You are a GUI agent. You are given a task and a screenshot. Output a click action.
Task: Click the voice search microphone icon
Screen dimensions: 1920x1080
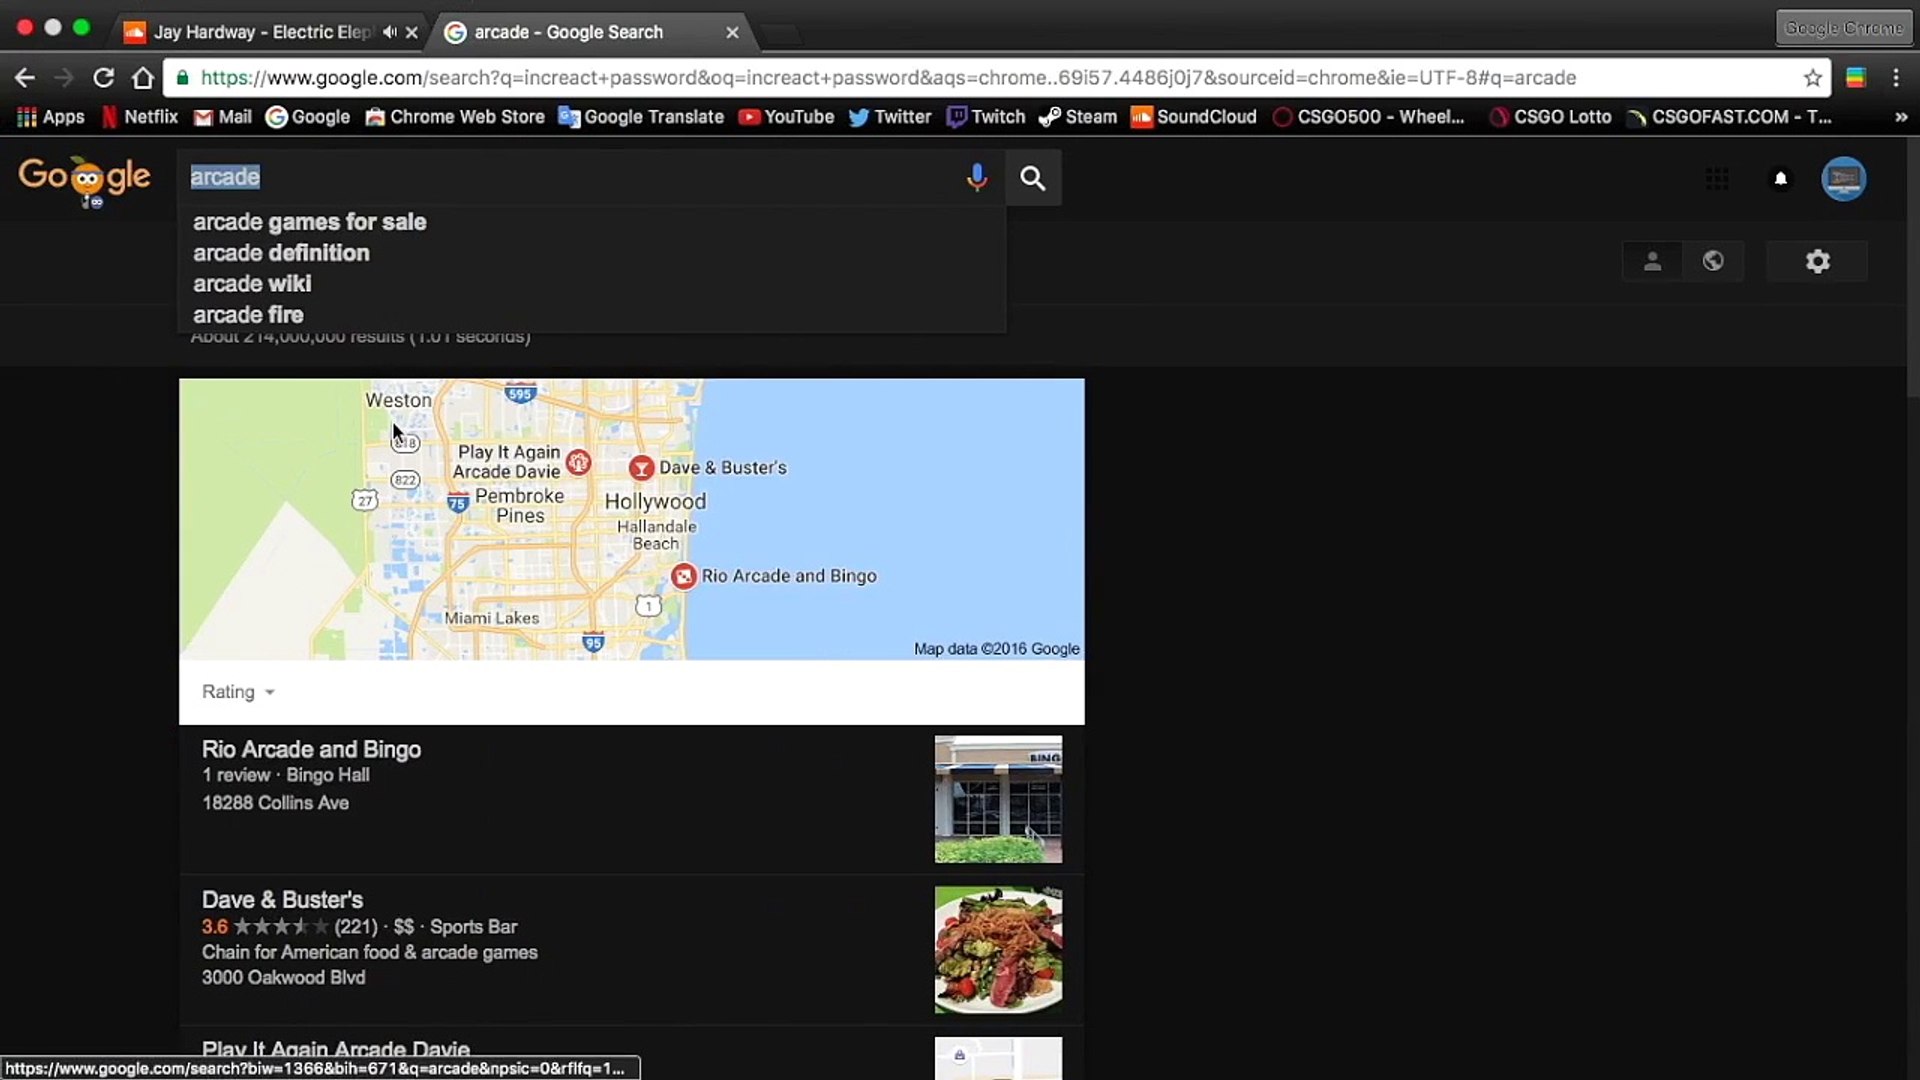[x=976, y=178]
